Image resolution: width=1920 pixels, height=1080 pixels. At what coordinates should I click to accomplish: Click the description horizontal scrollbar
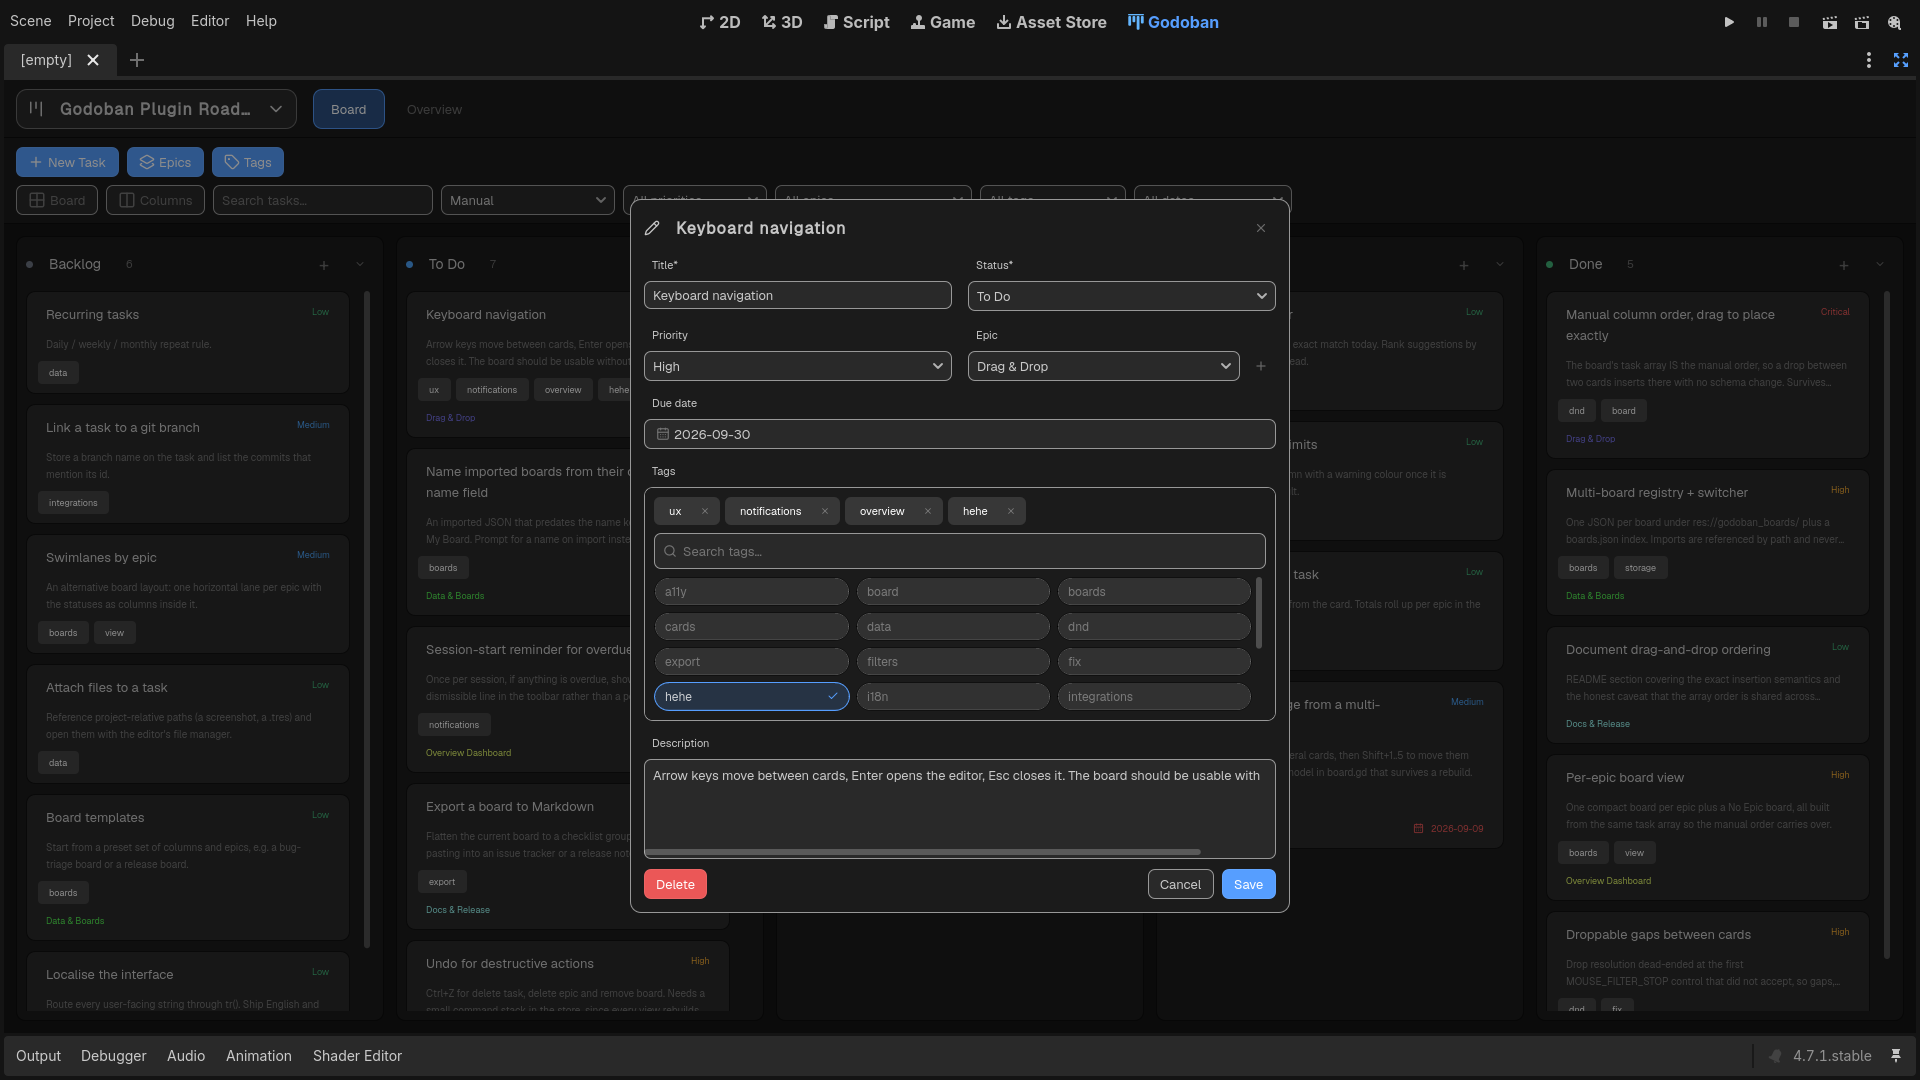coord(923,852)
